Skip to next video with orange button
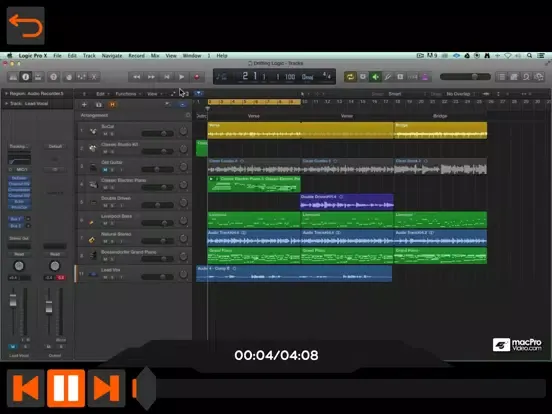This screenshot has width=552, height=414. click(x=106, y=388)
